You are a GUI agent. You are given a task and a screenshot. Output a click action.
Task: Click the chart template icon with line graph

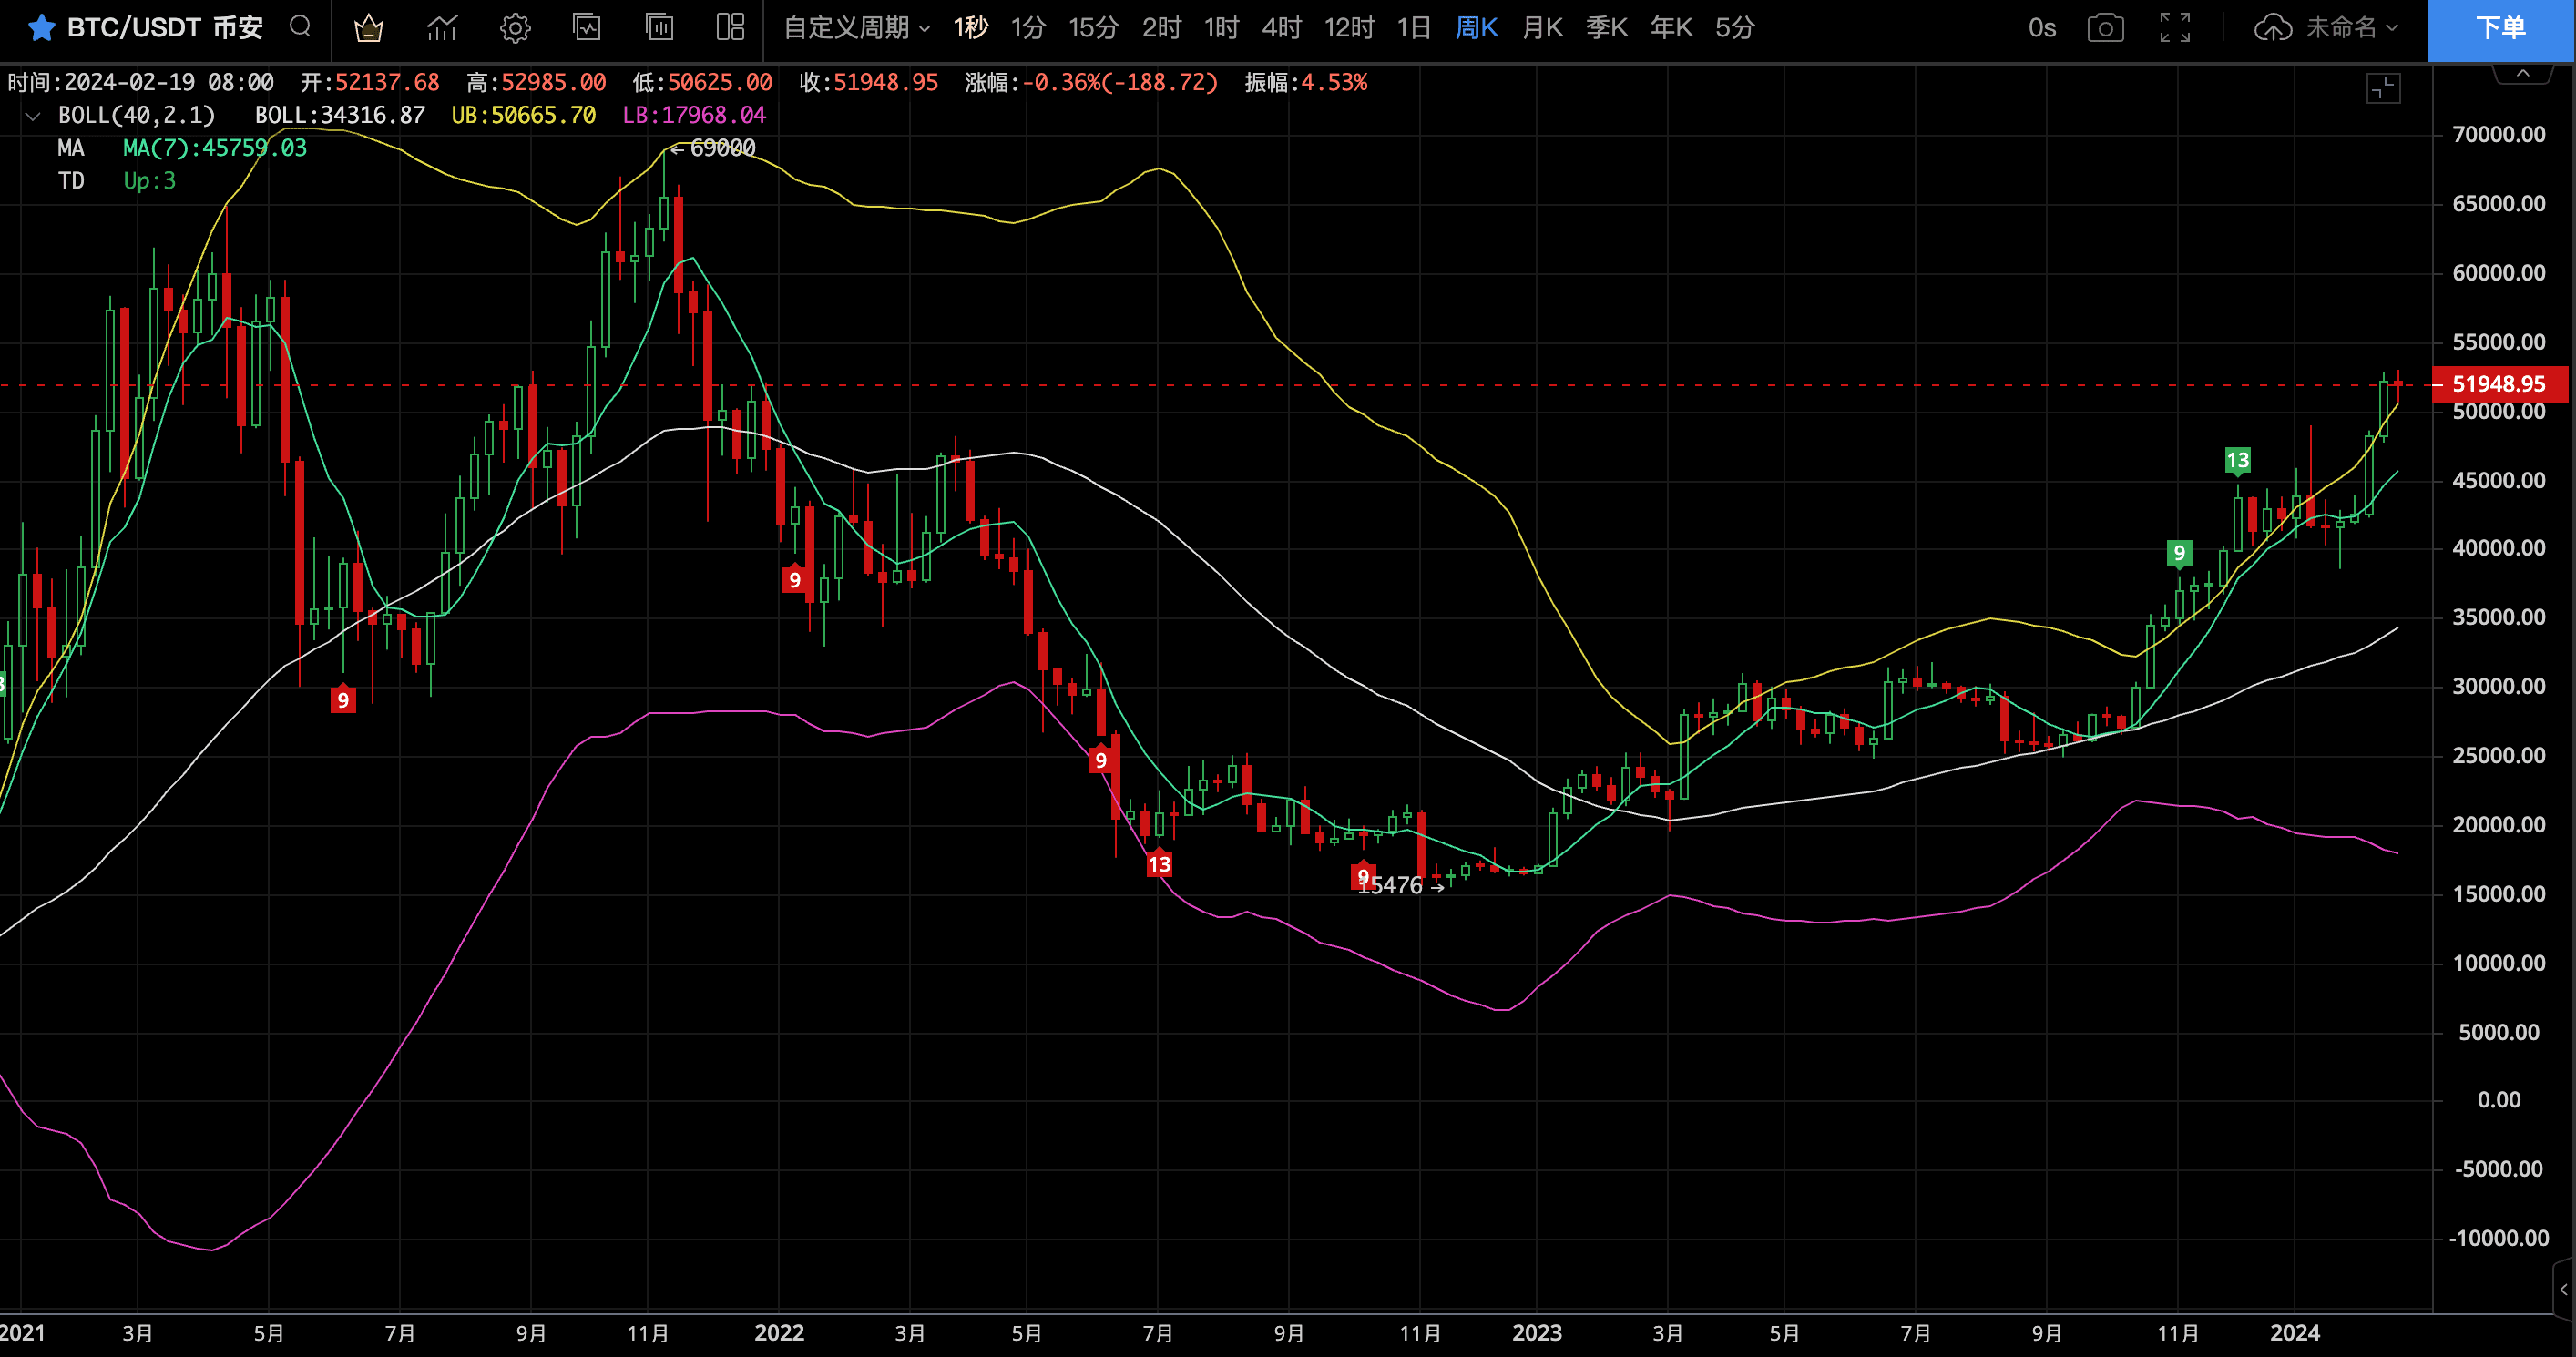click(587, 27)
